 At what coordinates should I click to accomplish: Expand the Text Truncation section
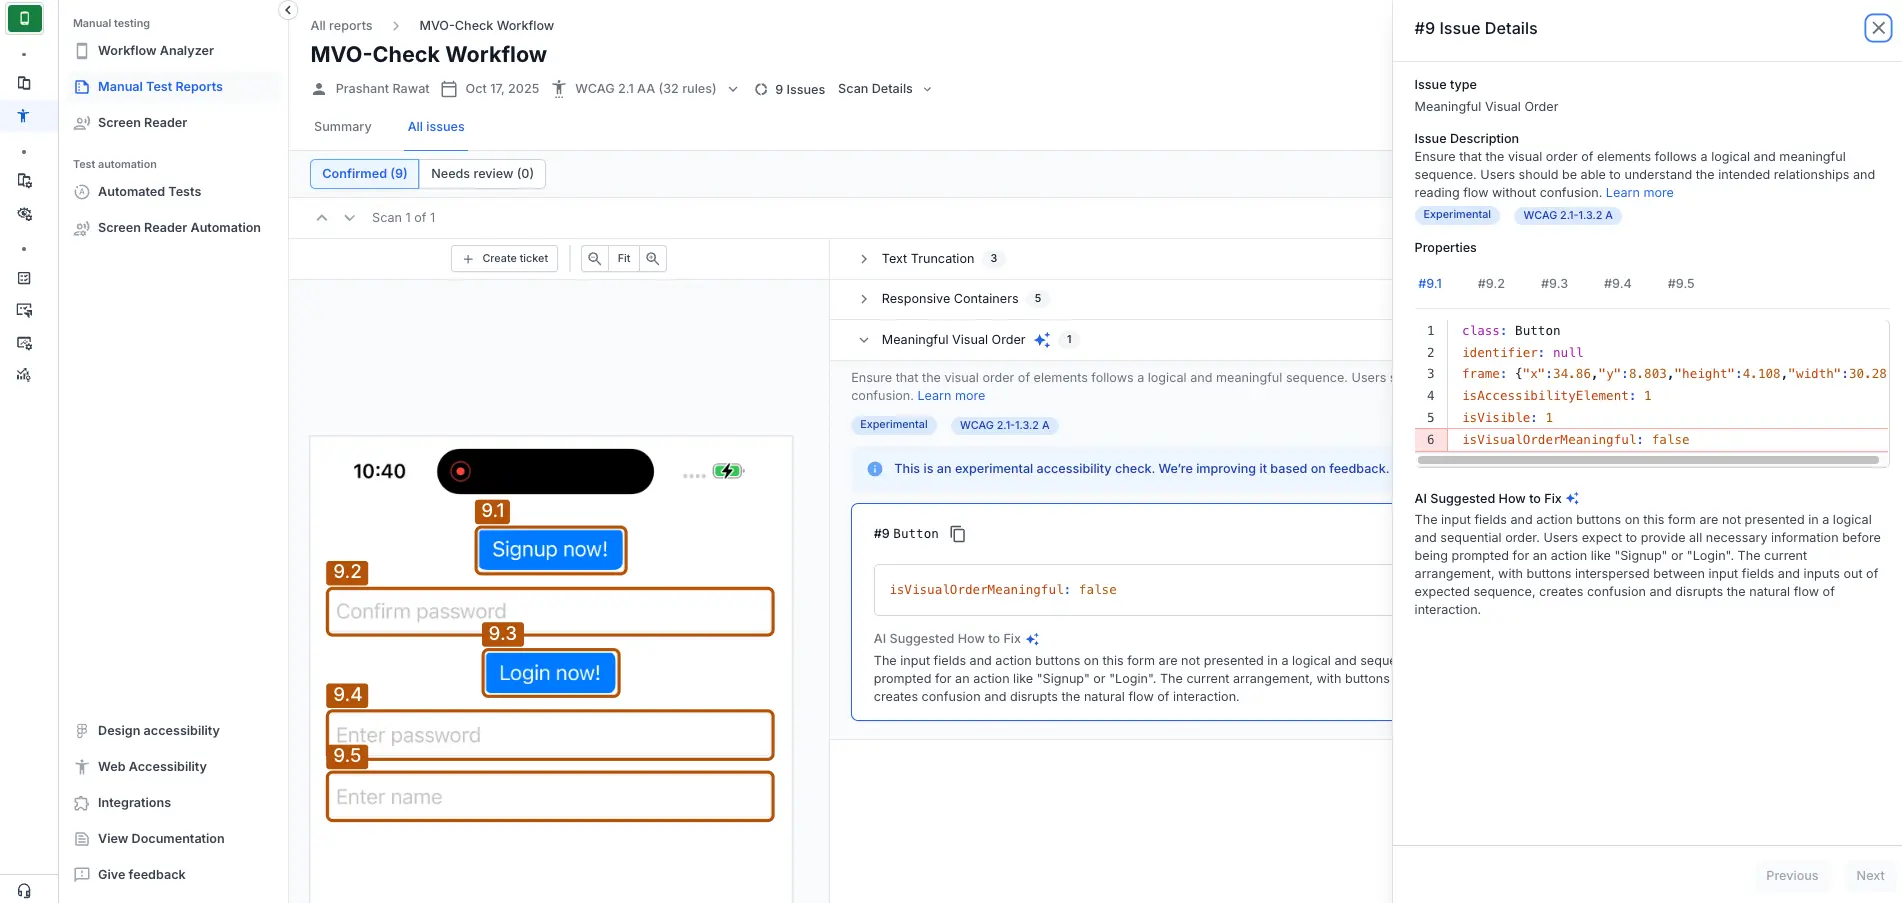pyautogui.click(x=864, y=258)
